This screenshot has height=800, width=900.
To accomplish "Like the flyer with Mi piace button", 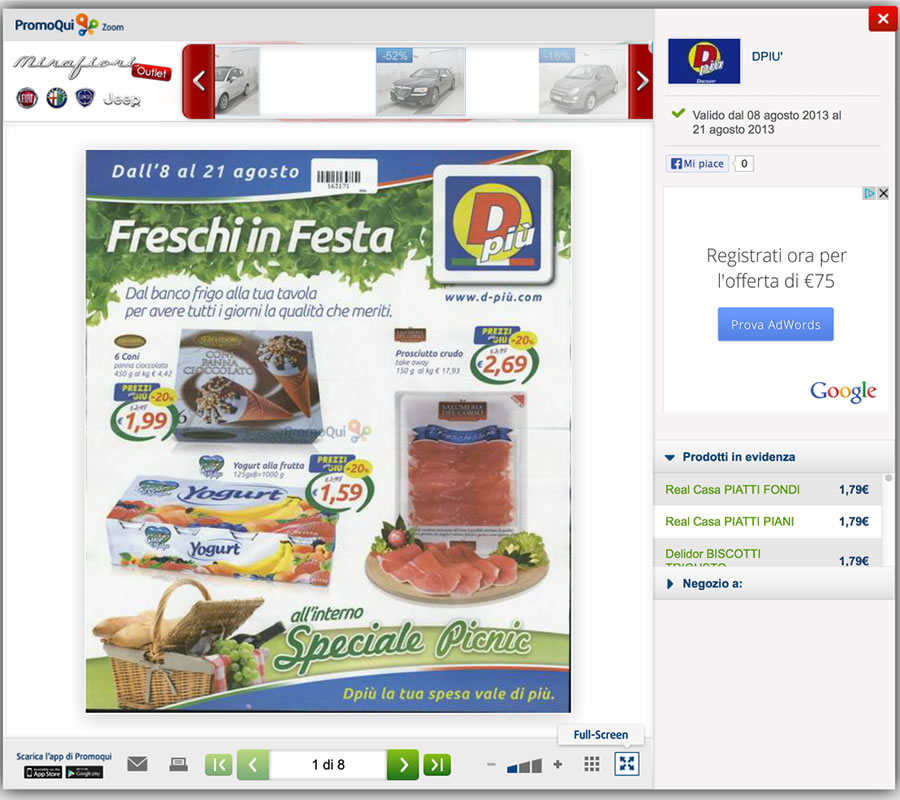I will (x=697, y=164).
